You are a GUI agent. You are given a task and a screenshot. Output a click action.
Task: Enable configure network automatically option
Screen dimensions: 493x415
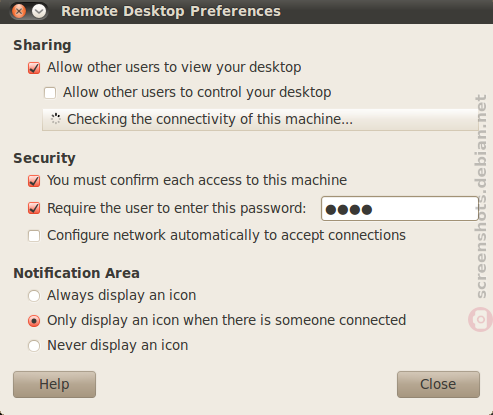34,236
